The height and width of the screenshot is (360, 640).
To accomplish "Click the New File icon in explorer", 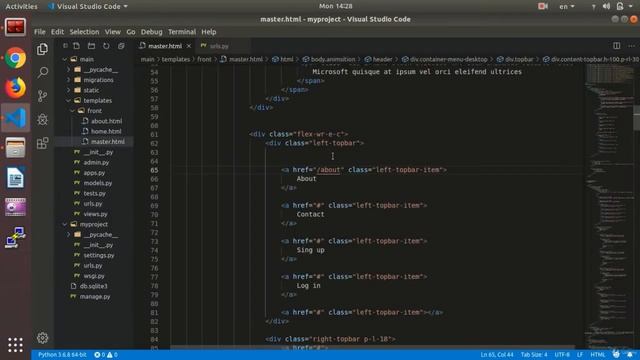I will 76,46.
